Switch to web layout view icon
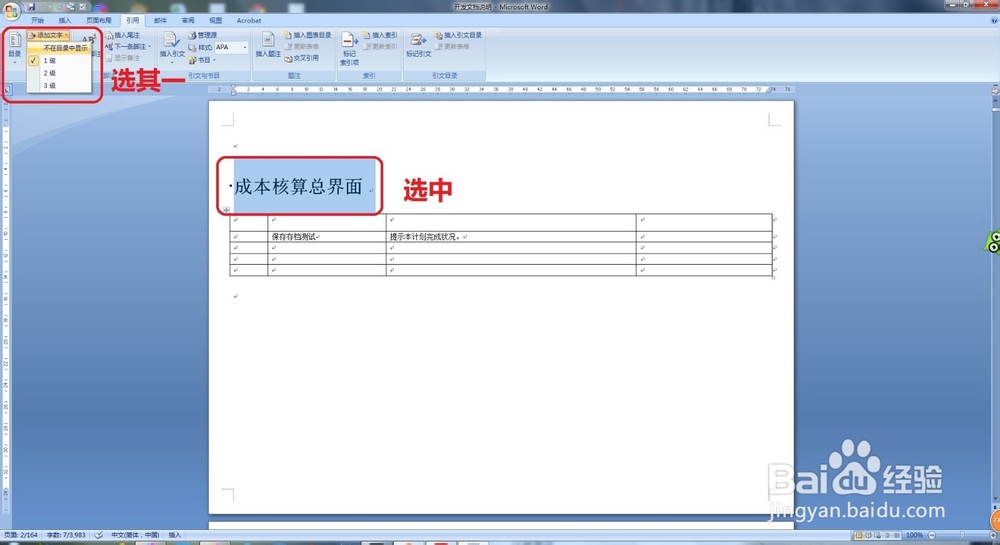The image size is (1000, 545). [878, 535]
